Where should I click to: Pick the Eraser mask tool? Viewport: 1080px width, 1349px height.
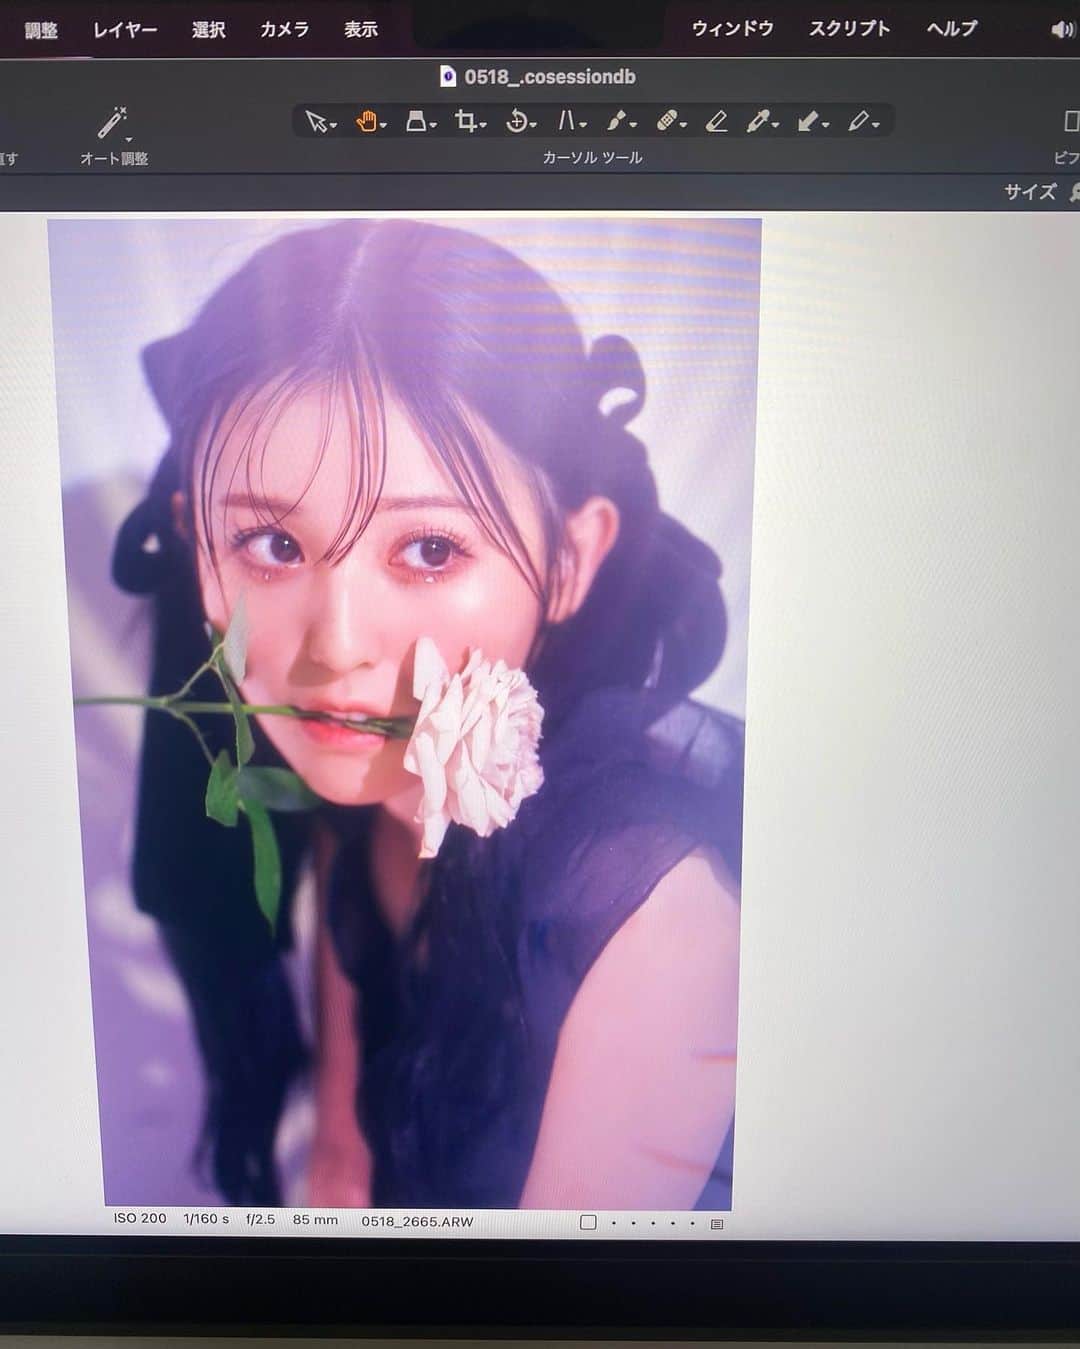(x=716, y=122)
